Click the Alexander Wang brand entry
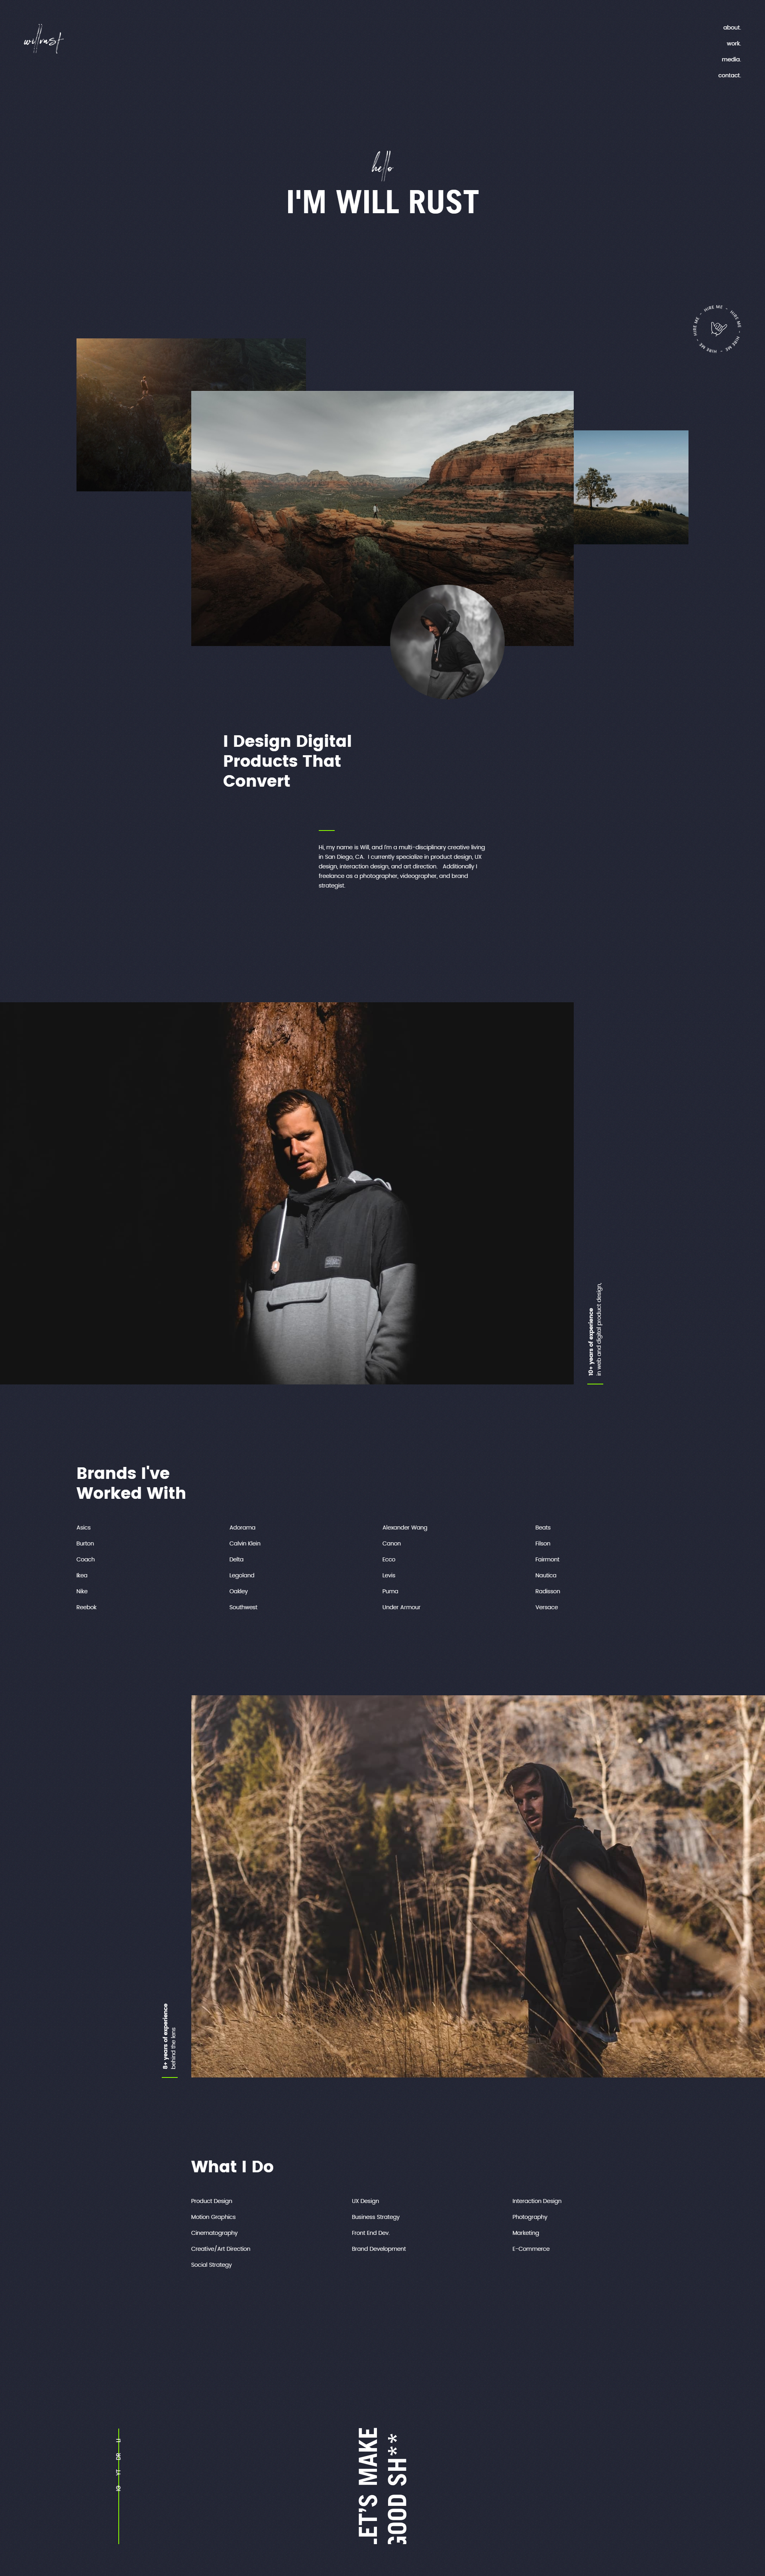Viewport: 765px width, 2576px height. 405,1528
